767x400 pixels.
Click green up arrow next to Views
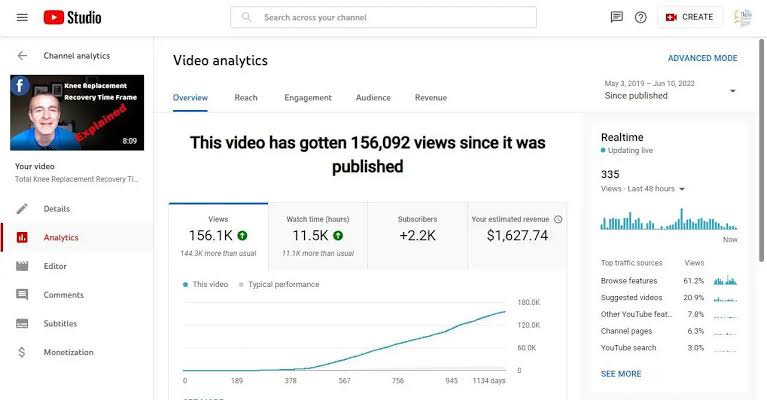click(x=242, y=236)
